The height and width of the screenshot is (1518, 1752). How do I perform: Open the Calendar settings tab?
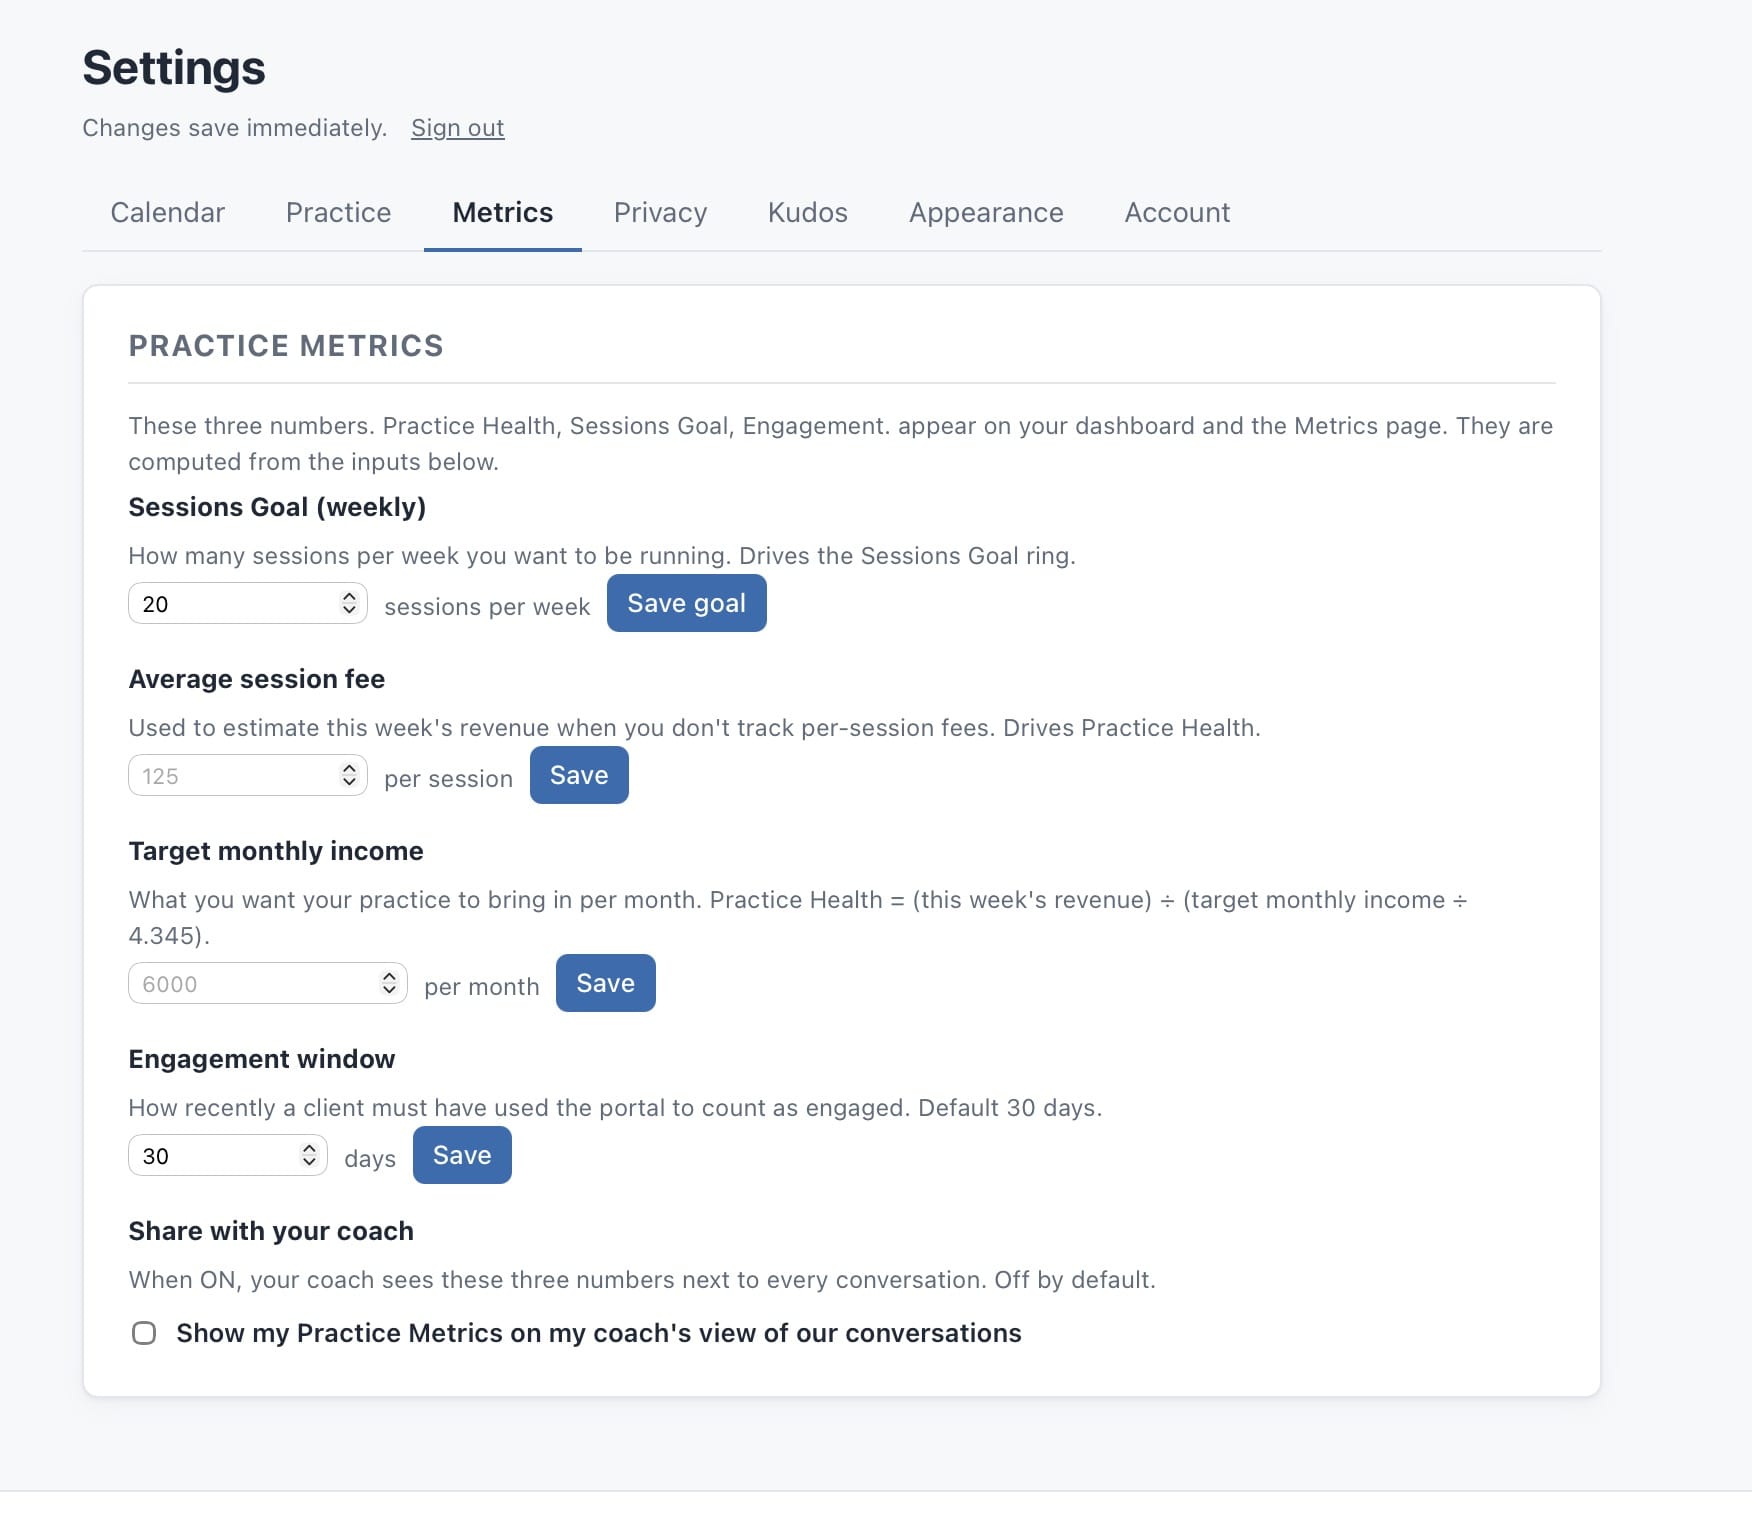(x=167, y=212)
